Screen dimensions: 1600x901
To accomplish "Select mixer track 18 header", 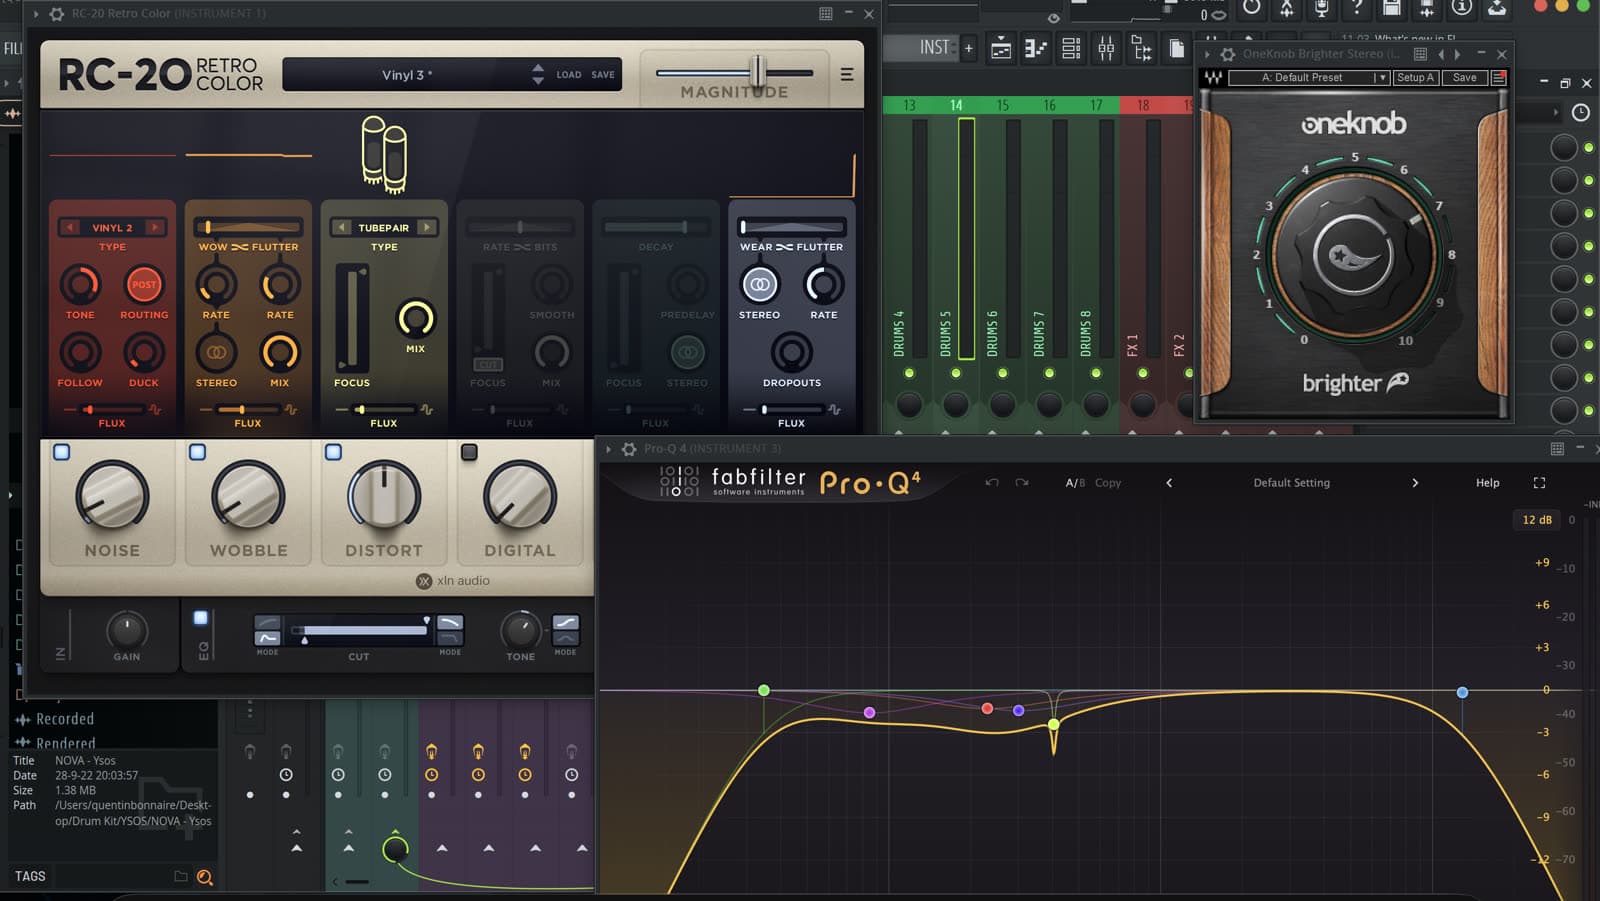I will (x=1143, y=105).
